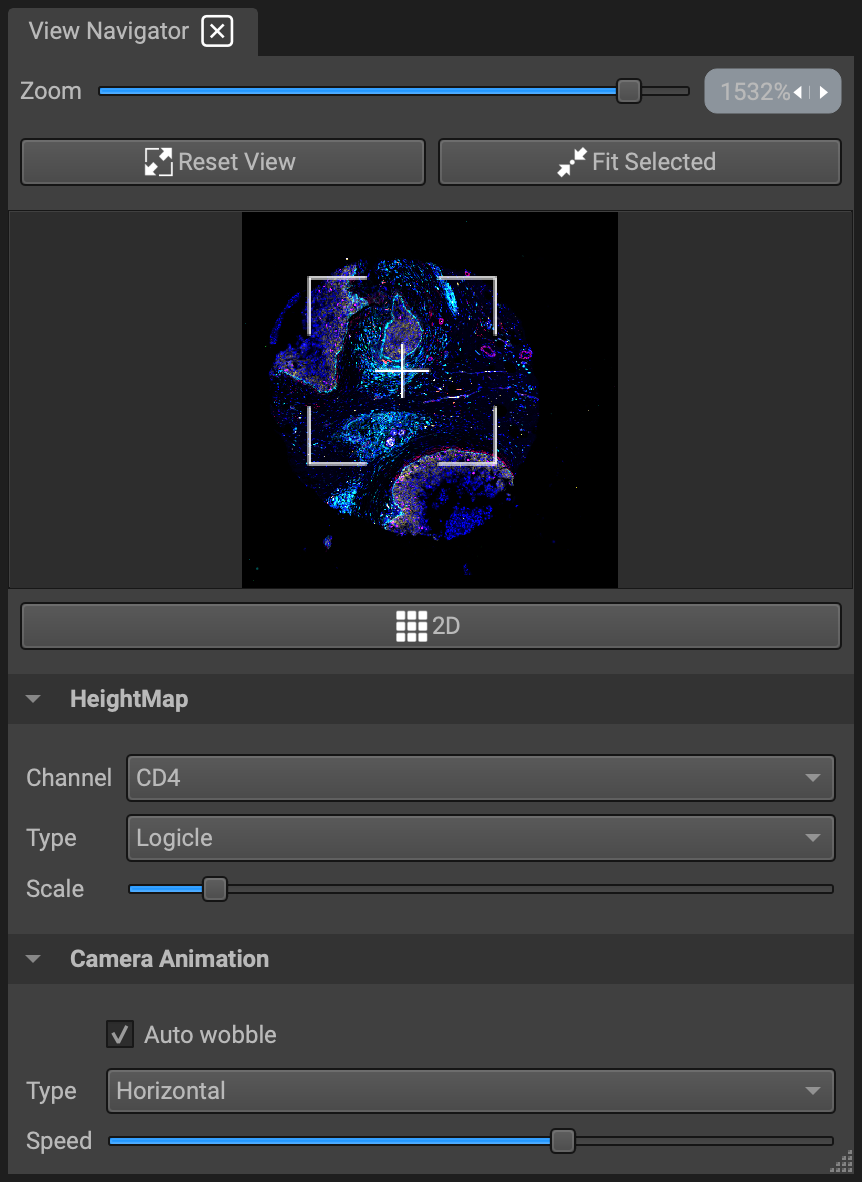Collapse the HeightMap section

(x=33, y=699)
